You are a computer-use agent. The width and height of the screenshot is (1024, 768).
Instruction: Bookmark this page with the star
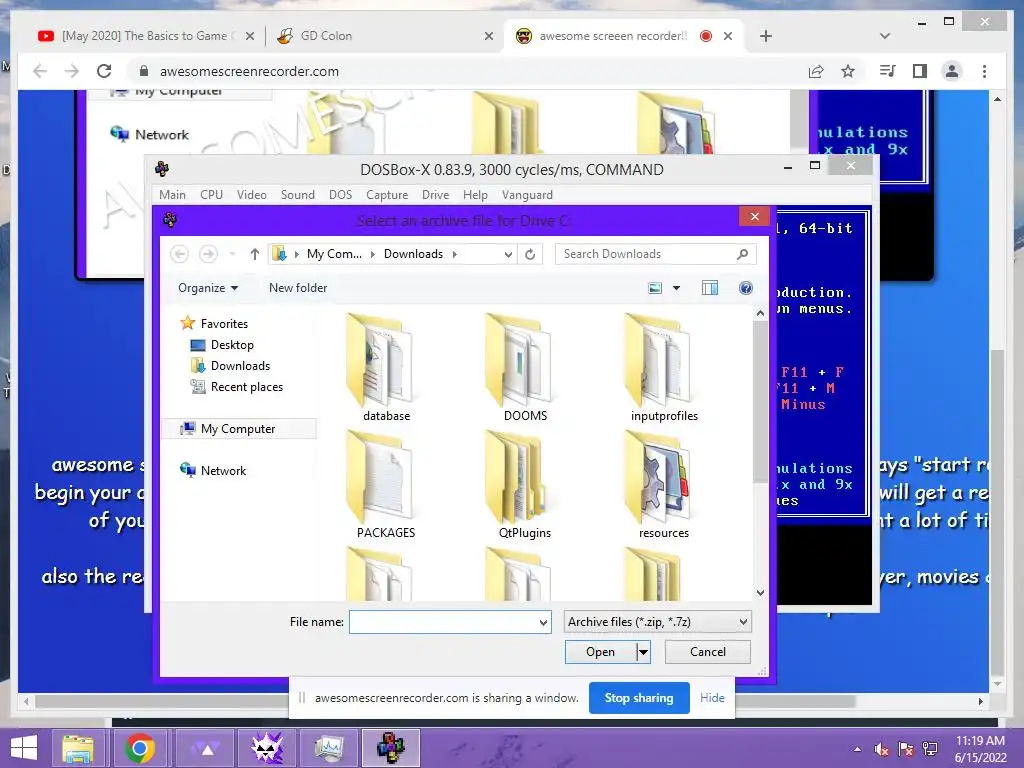tap(848, 71)
